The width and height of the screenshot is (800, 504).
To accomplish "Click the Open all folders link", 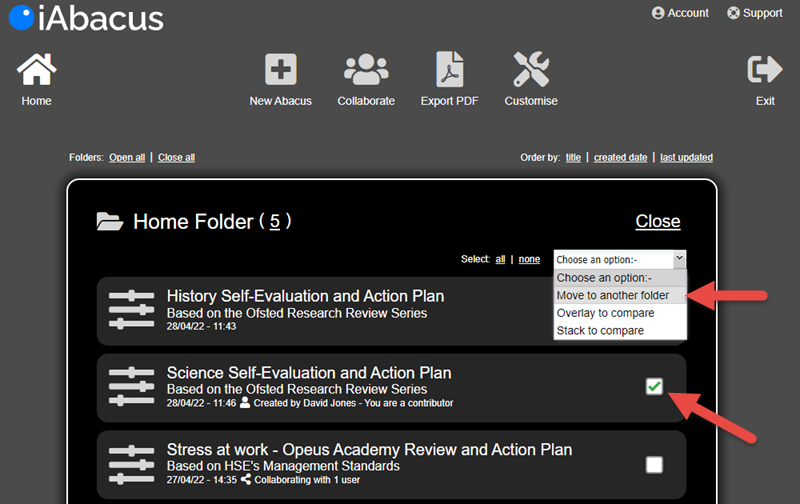I will [x=127, y=157].
